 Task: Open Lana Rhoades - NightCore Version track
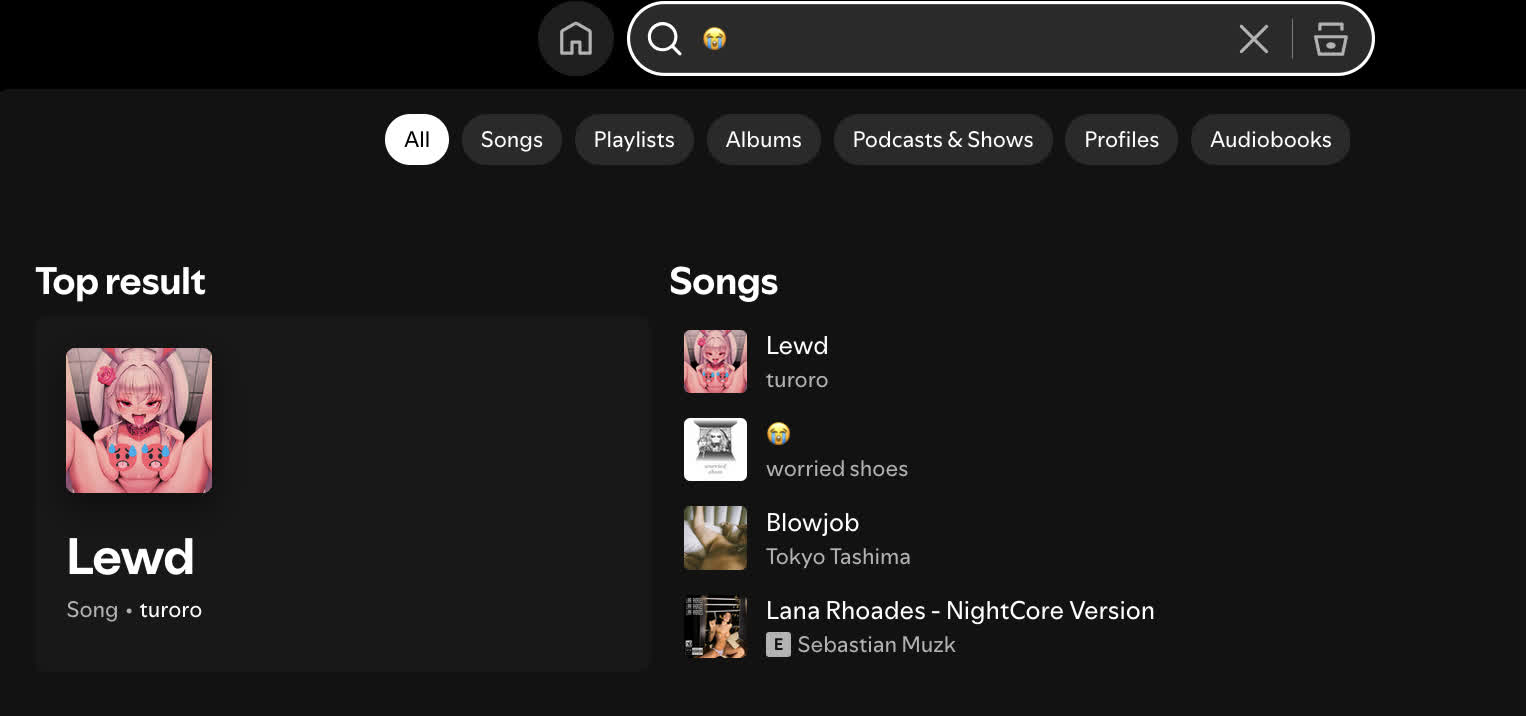coord(960,610)
